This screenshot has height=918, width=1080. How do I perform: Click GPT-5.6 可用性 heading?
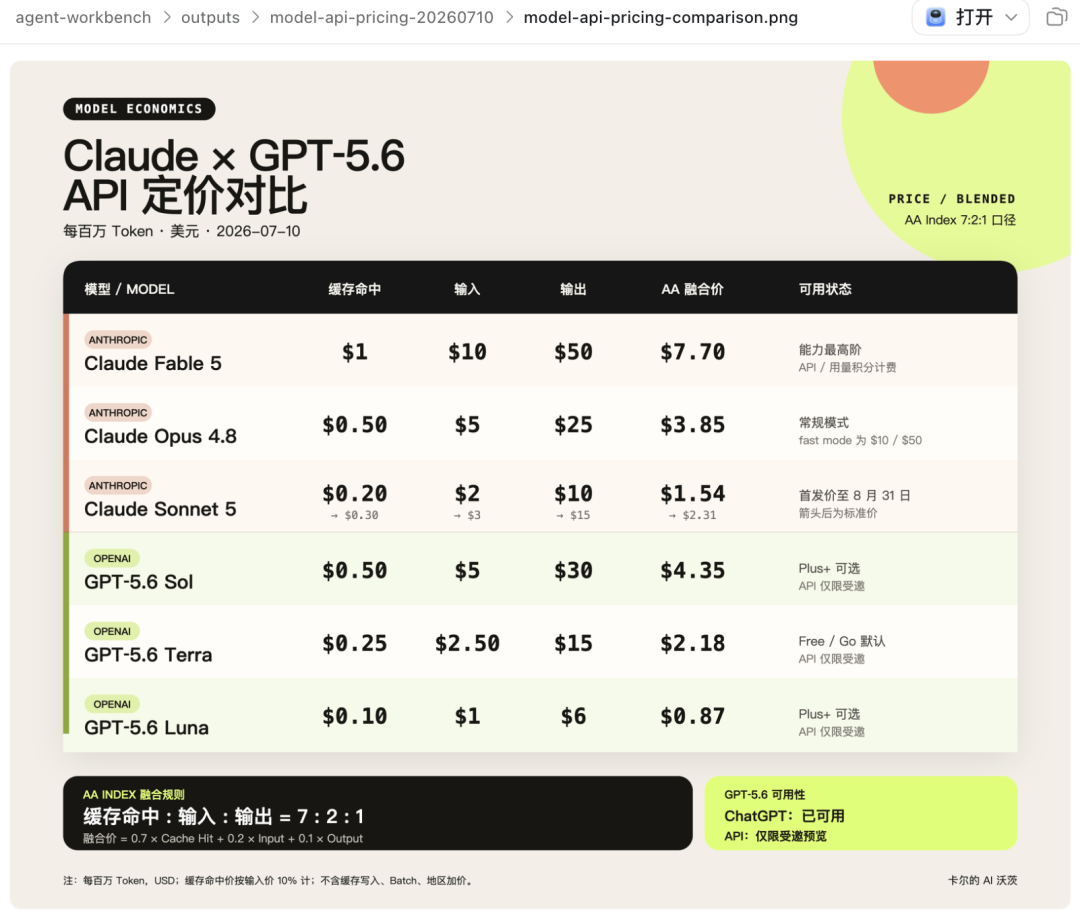click(765, 795)
